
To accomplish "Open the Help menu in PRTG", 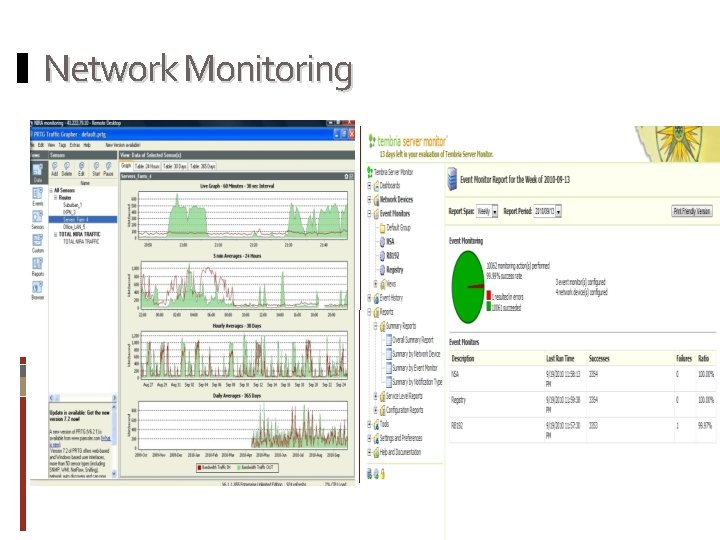I will click(x=87, y=145).
